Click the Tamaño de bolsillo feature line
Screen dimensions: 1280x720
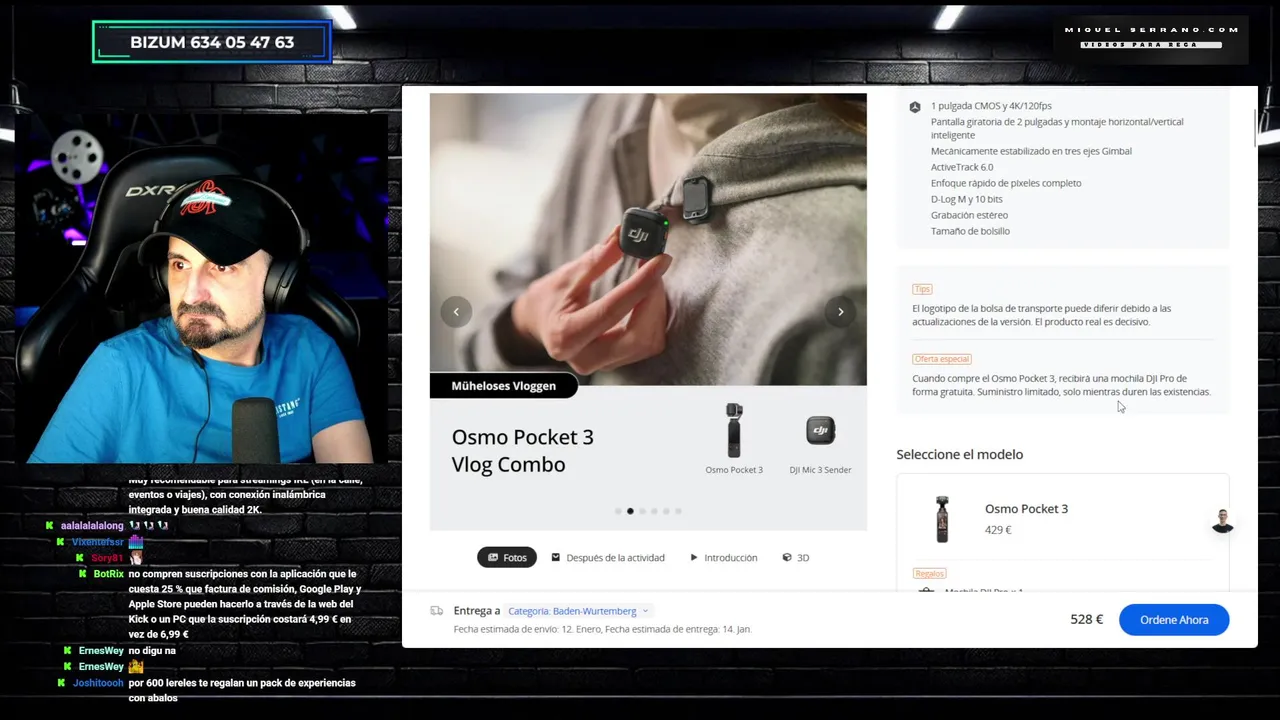pyautogui.click(x=970, y=231)
